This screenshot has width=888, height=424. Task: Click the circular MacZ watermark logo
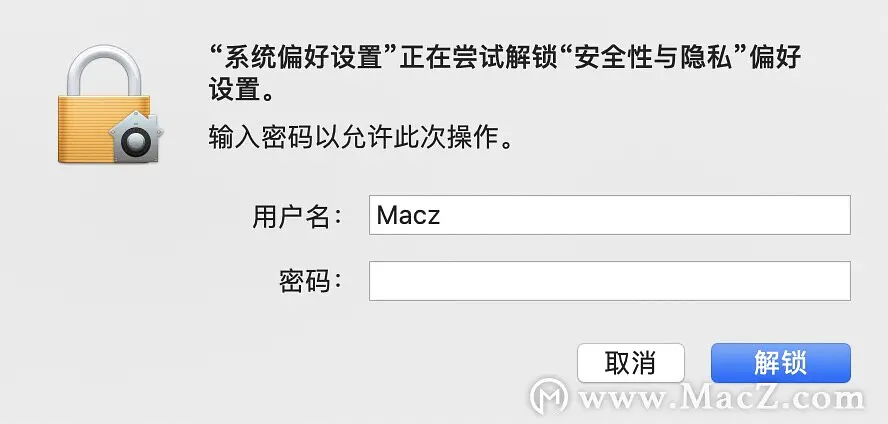pos(549,396)
